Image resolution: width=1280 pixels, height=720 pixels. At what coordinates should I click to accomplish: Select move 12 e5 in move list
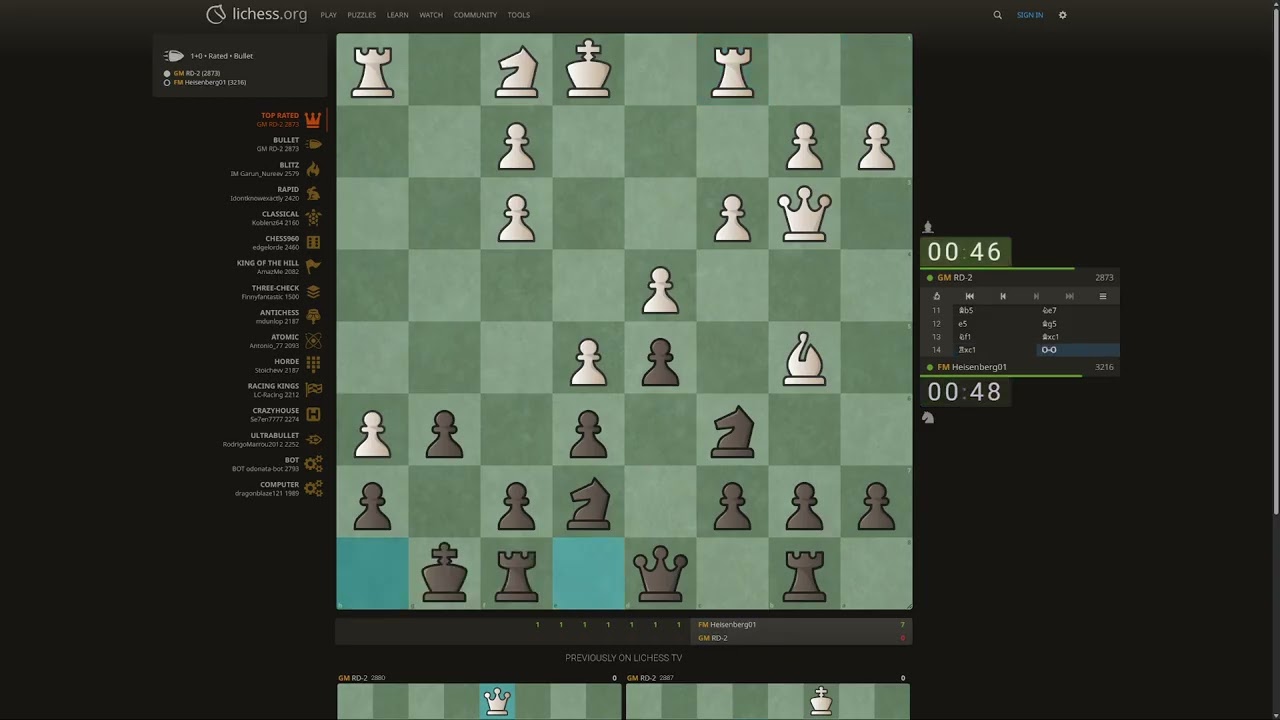tap(964, 324)
